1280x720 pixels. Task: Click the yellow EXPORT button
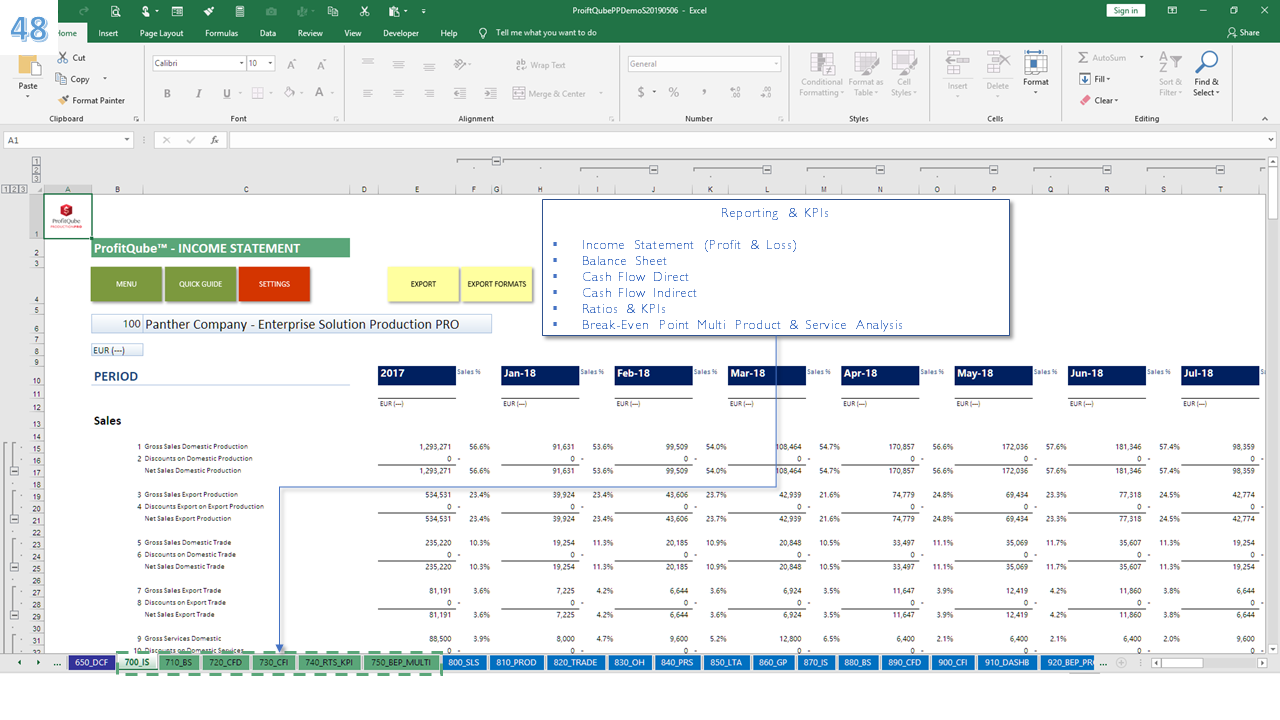(423, 284)
